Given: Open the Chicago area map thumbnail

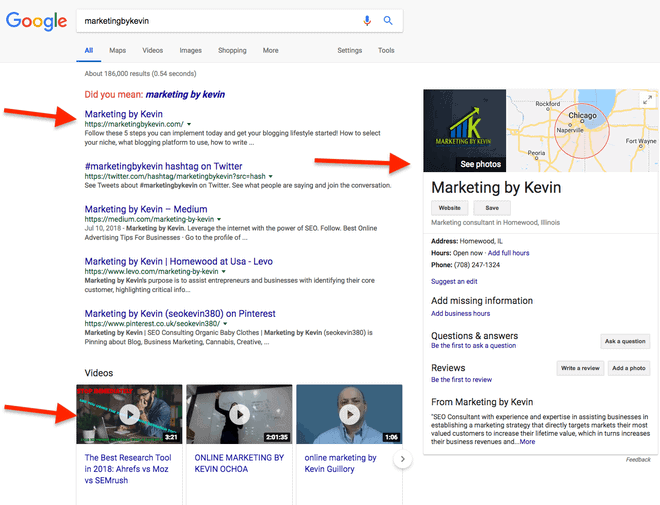Looking at the screenshot, I should coord(582,130).
